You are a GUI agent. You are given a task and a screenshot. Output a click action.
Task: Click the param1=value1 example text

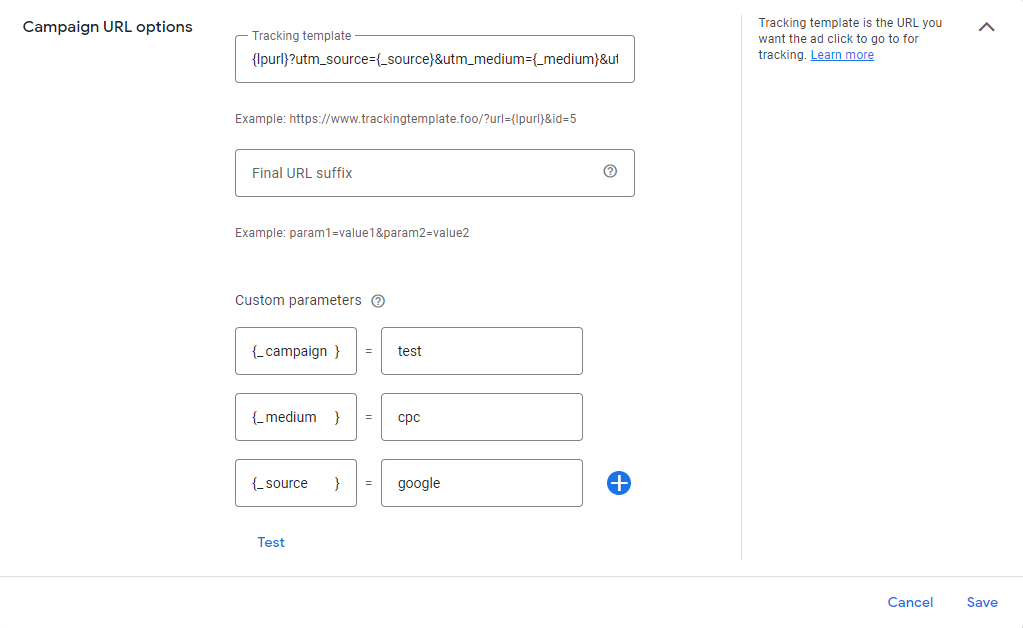pos(352,233)
